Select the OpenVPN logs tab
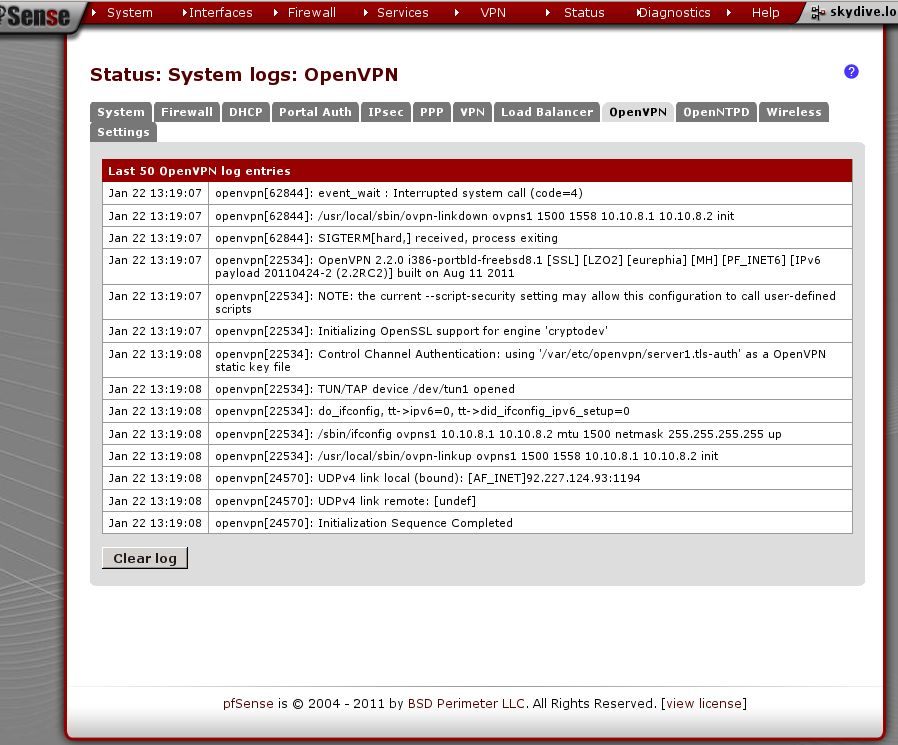The width and height of the screenshot is (898, 745). (x=638, y=112)
